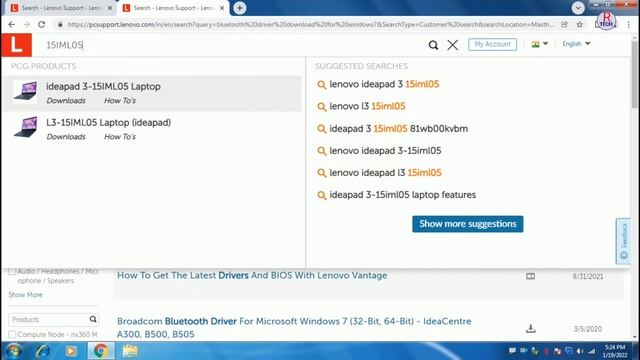Switch to the second Lenovo Support tab
The width and height of the screenshot is (640, 360).
pos(173,8)
